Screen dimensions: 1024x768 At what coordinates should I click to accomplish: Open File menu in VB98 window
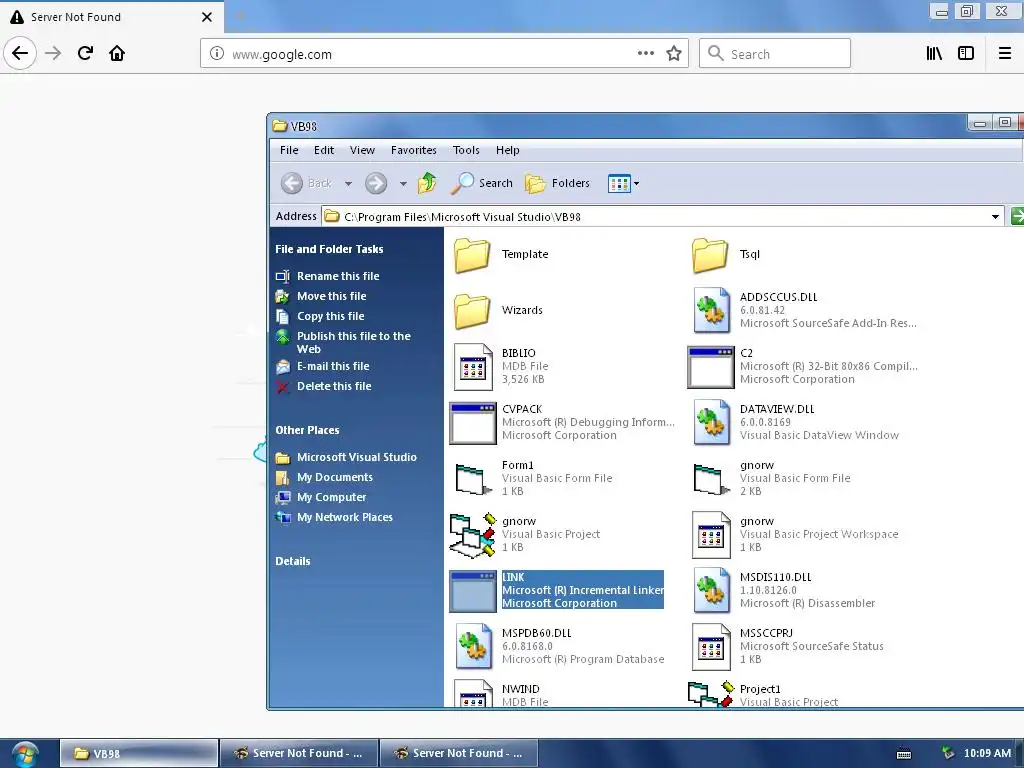tap(289, 150)
